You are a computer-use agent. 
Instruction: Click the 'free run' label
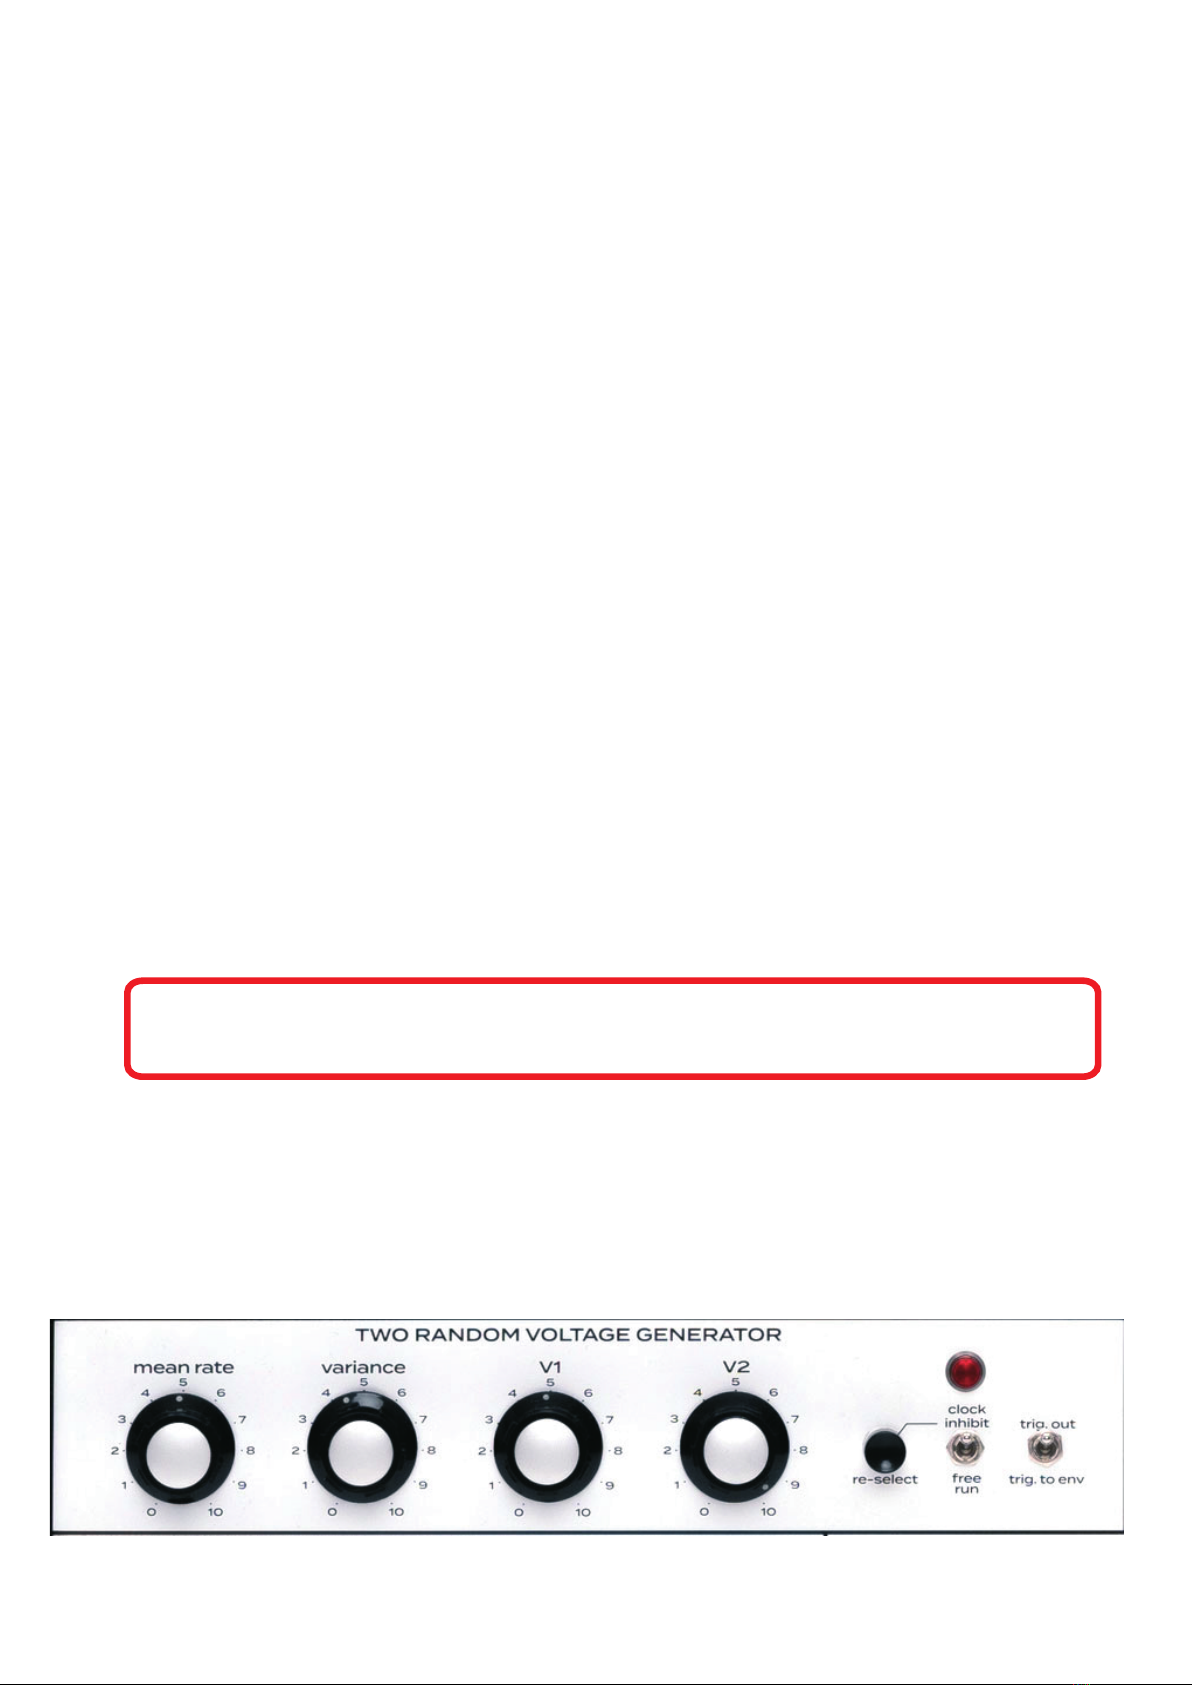966,1484
